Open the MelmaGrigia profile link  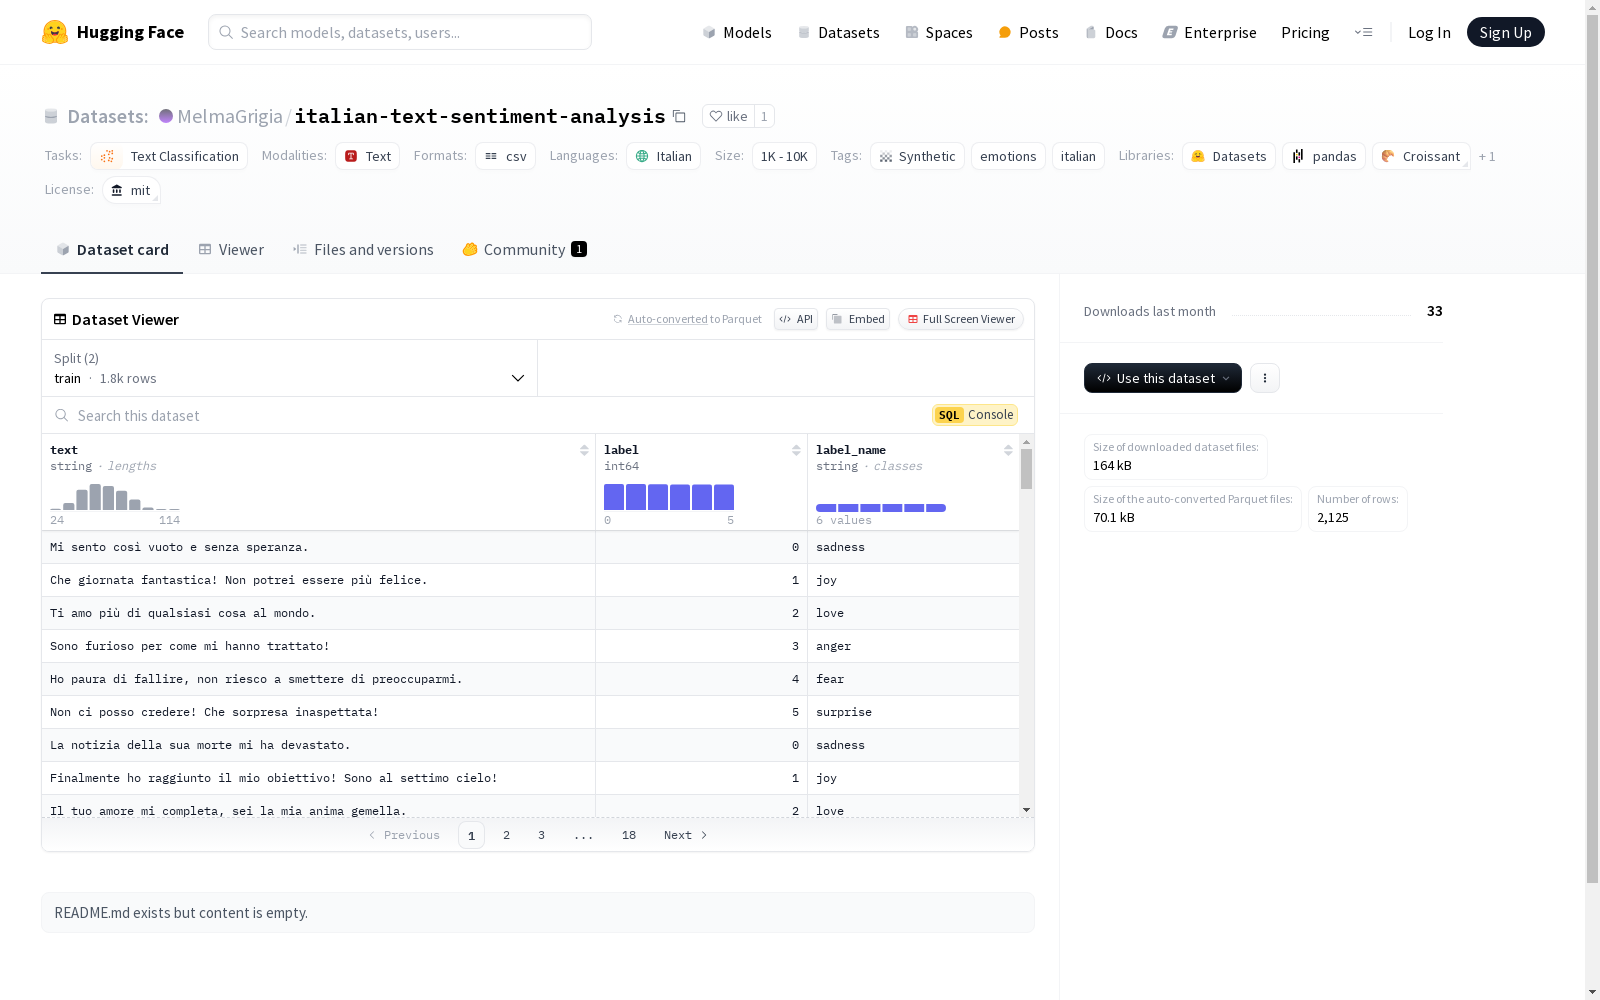[230, 116]
